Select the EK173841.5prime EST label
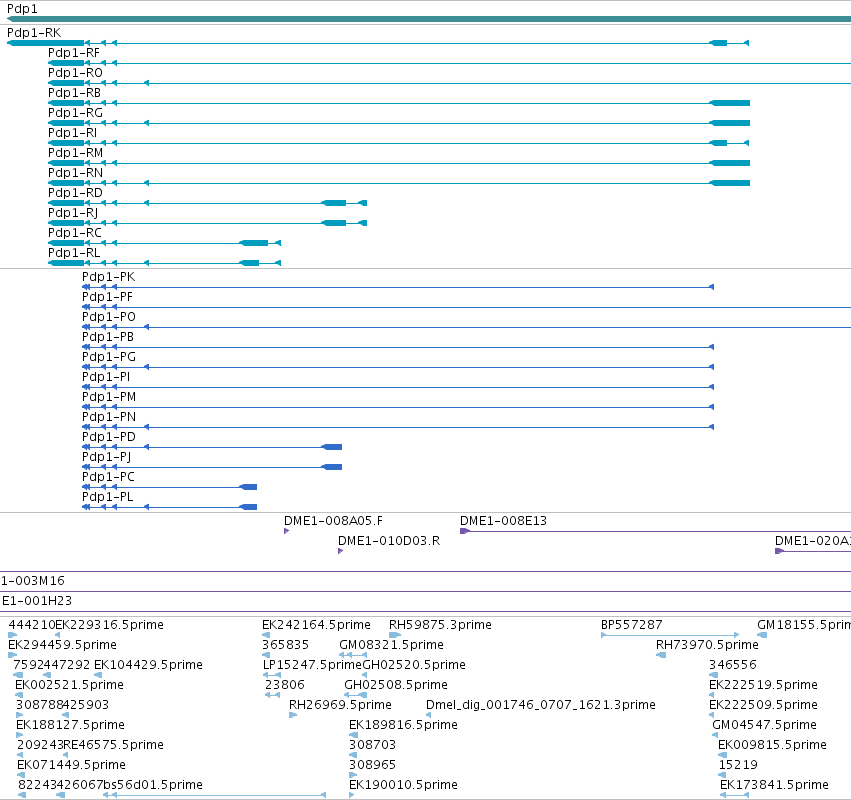851x800 pixels. coord(774,785)
